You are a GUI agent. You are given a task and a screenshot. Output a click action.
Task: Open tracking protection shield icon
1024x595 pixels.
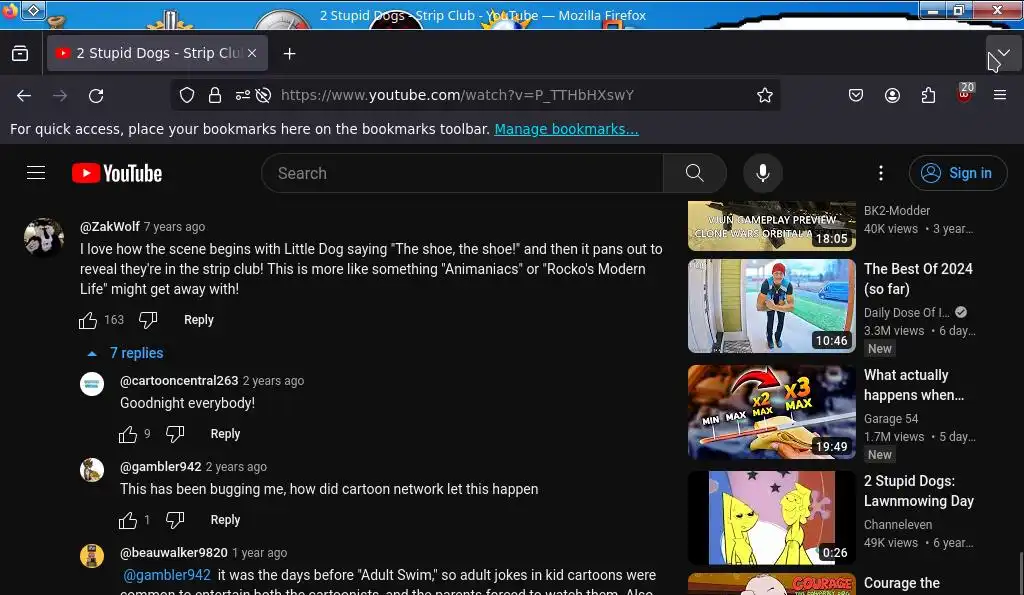pyautogui.click(x=187, y=95)
